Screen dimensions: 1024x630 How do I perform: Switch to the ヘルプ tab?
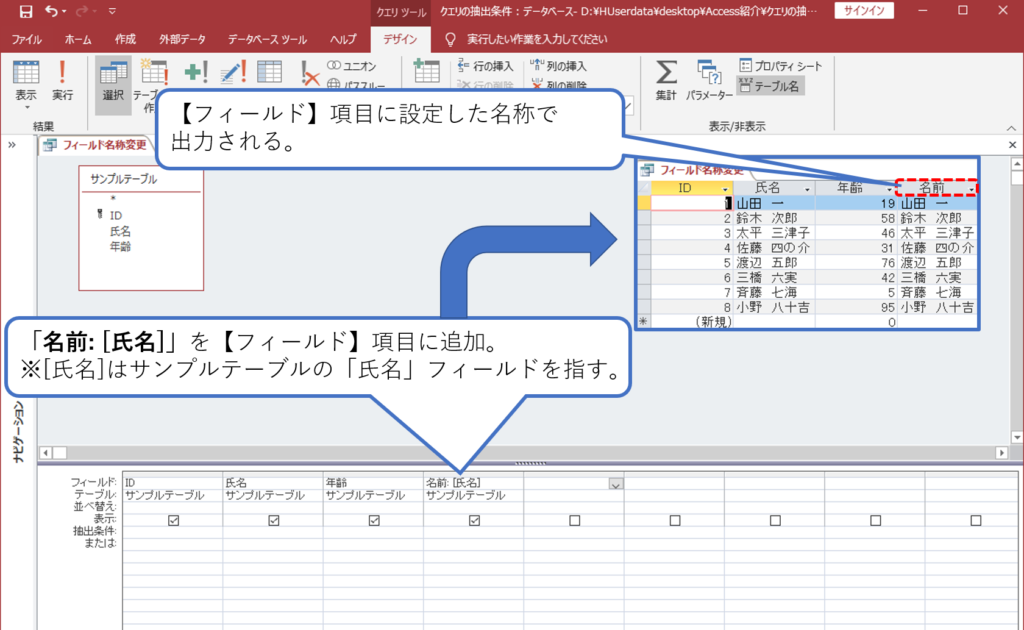[343, 40]
